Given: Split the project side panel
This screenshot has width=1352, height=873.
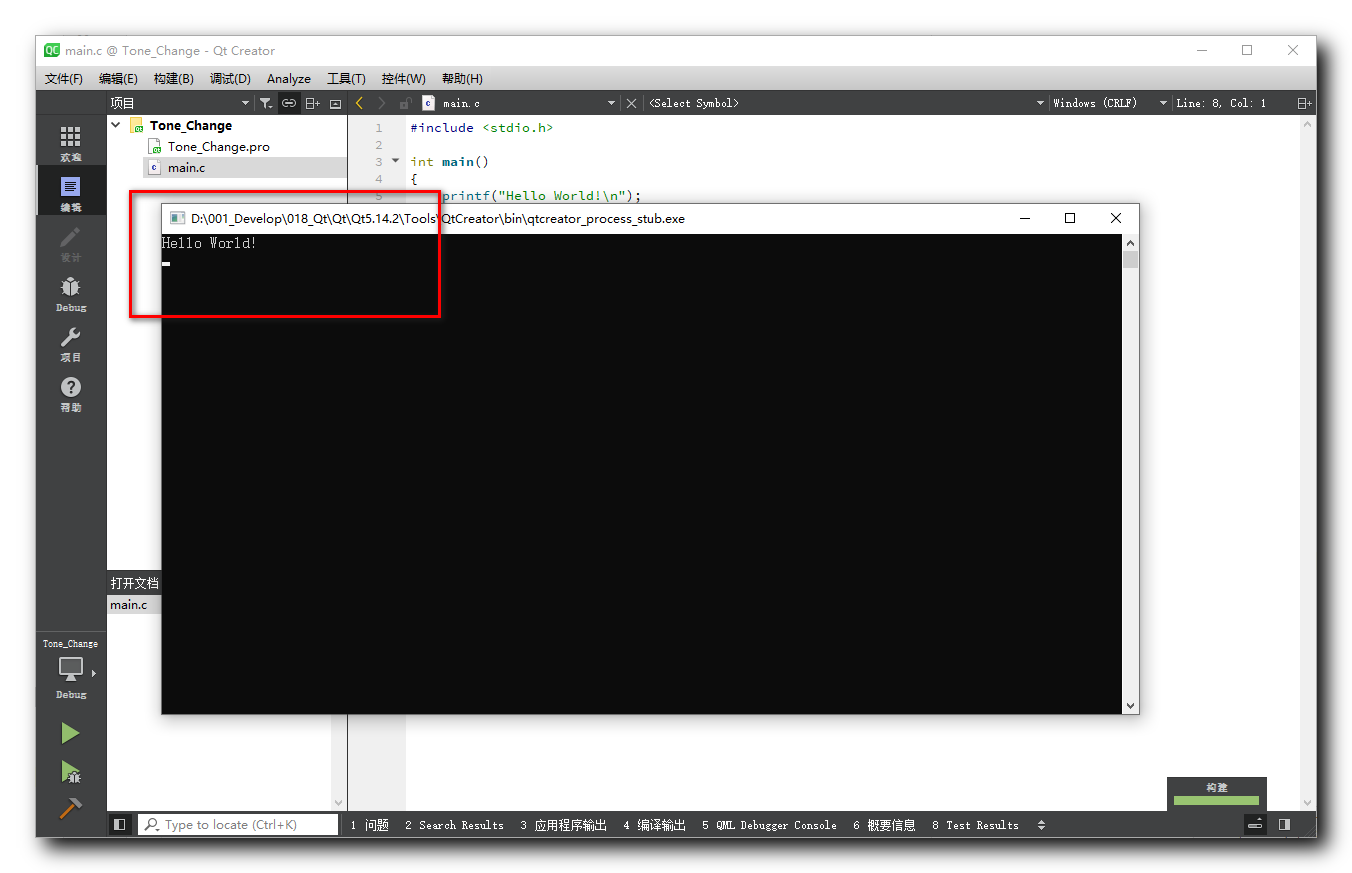Looking at the screenshot, I should [312, 103].
